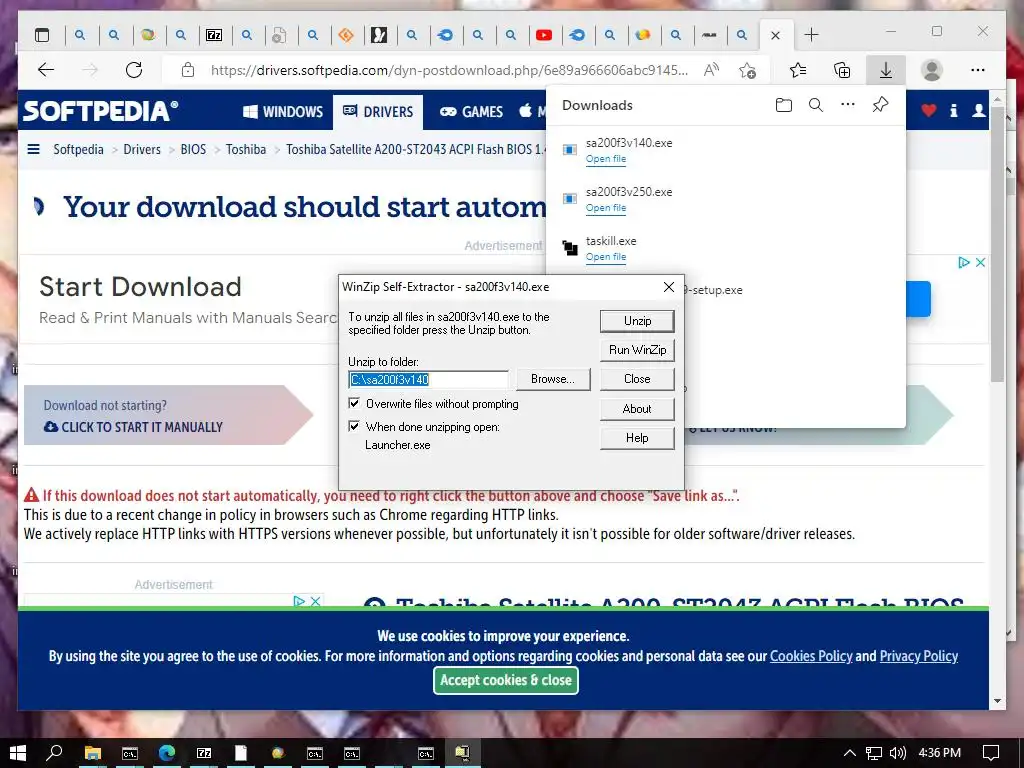Click Browse... to choose unzip folder

tap(552, 379)
